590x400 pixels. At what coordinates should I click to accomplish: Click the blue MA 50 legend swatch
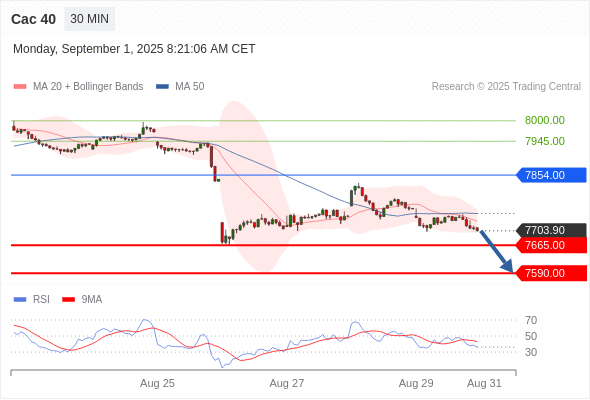coord(162,87)
